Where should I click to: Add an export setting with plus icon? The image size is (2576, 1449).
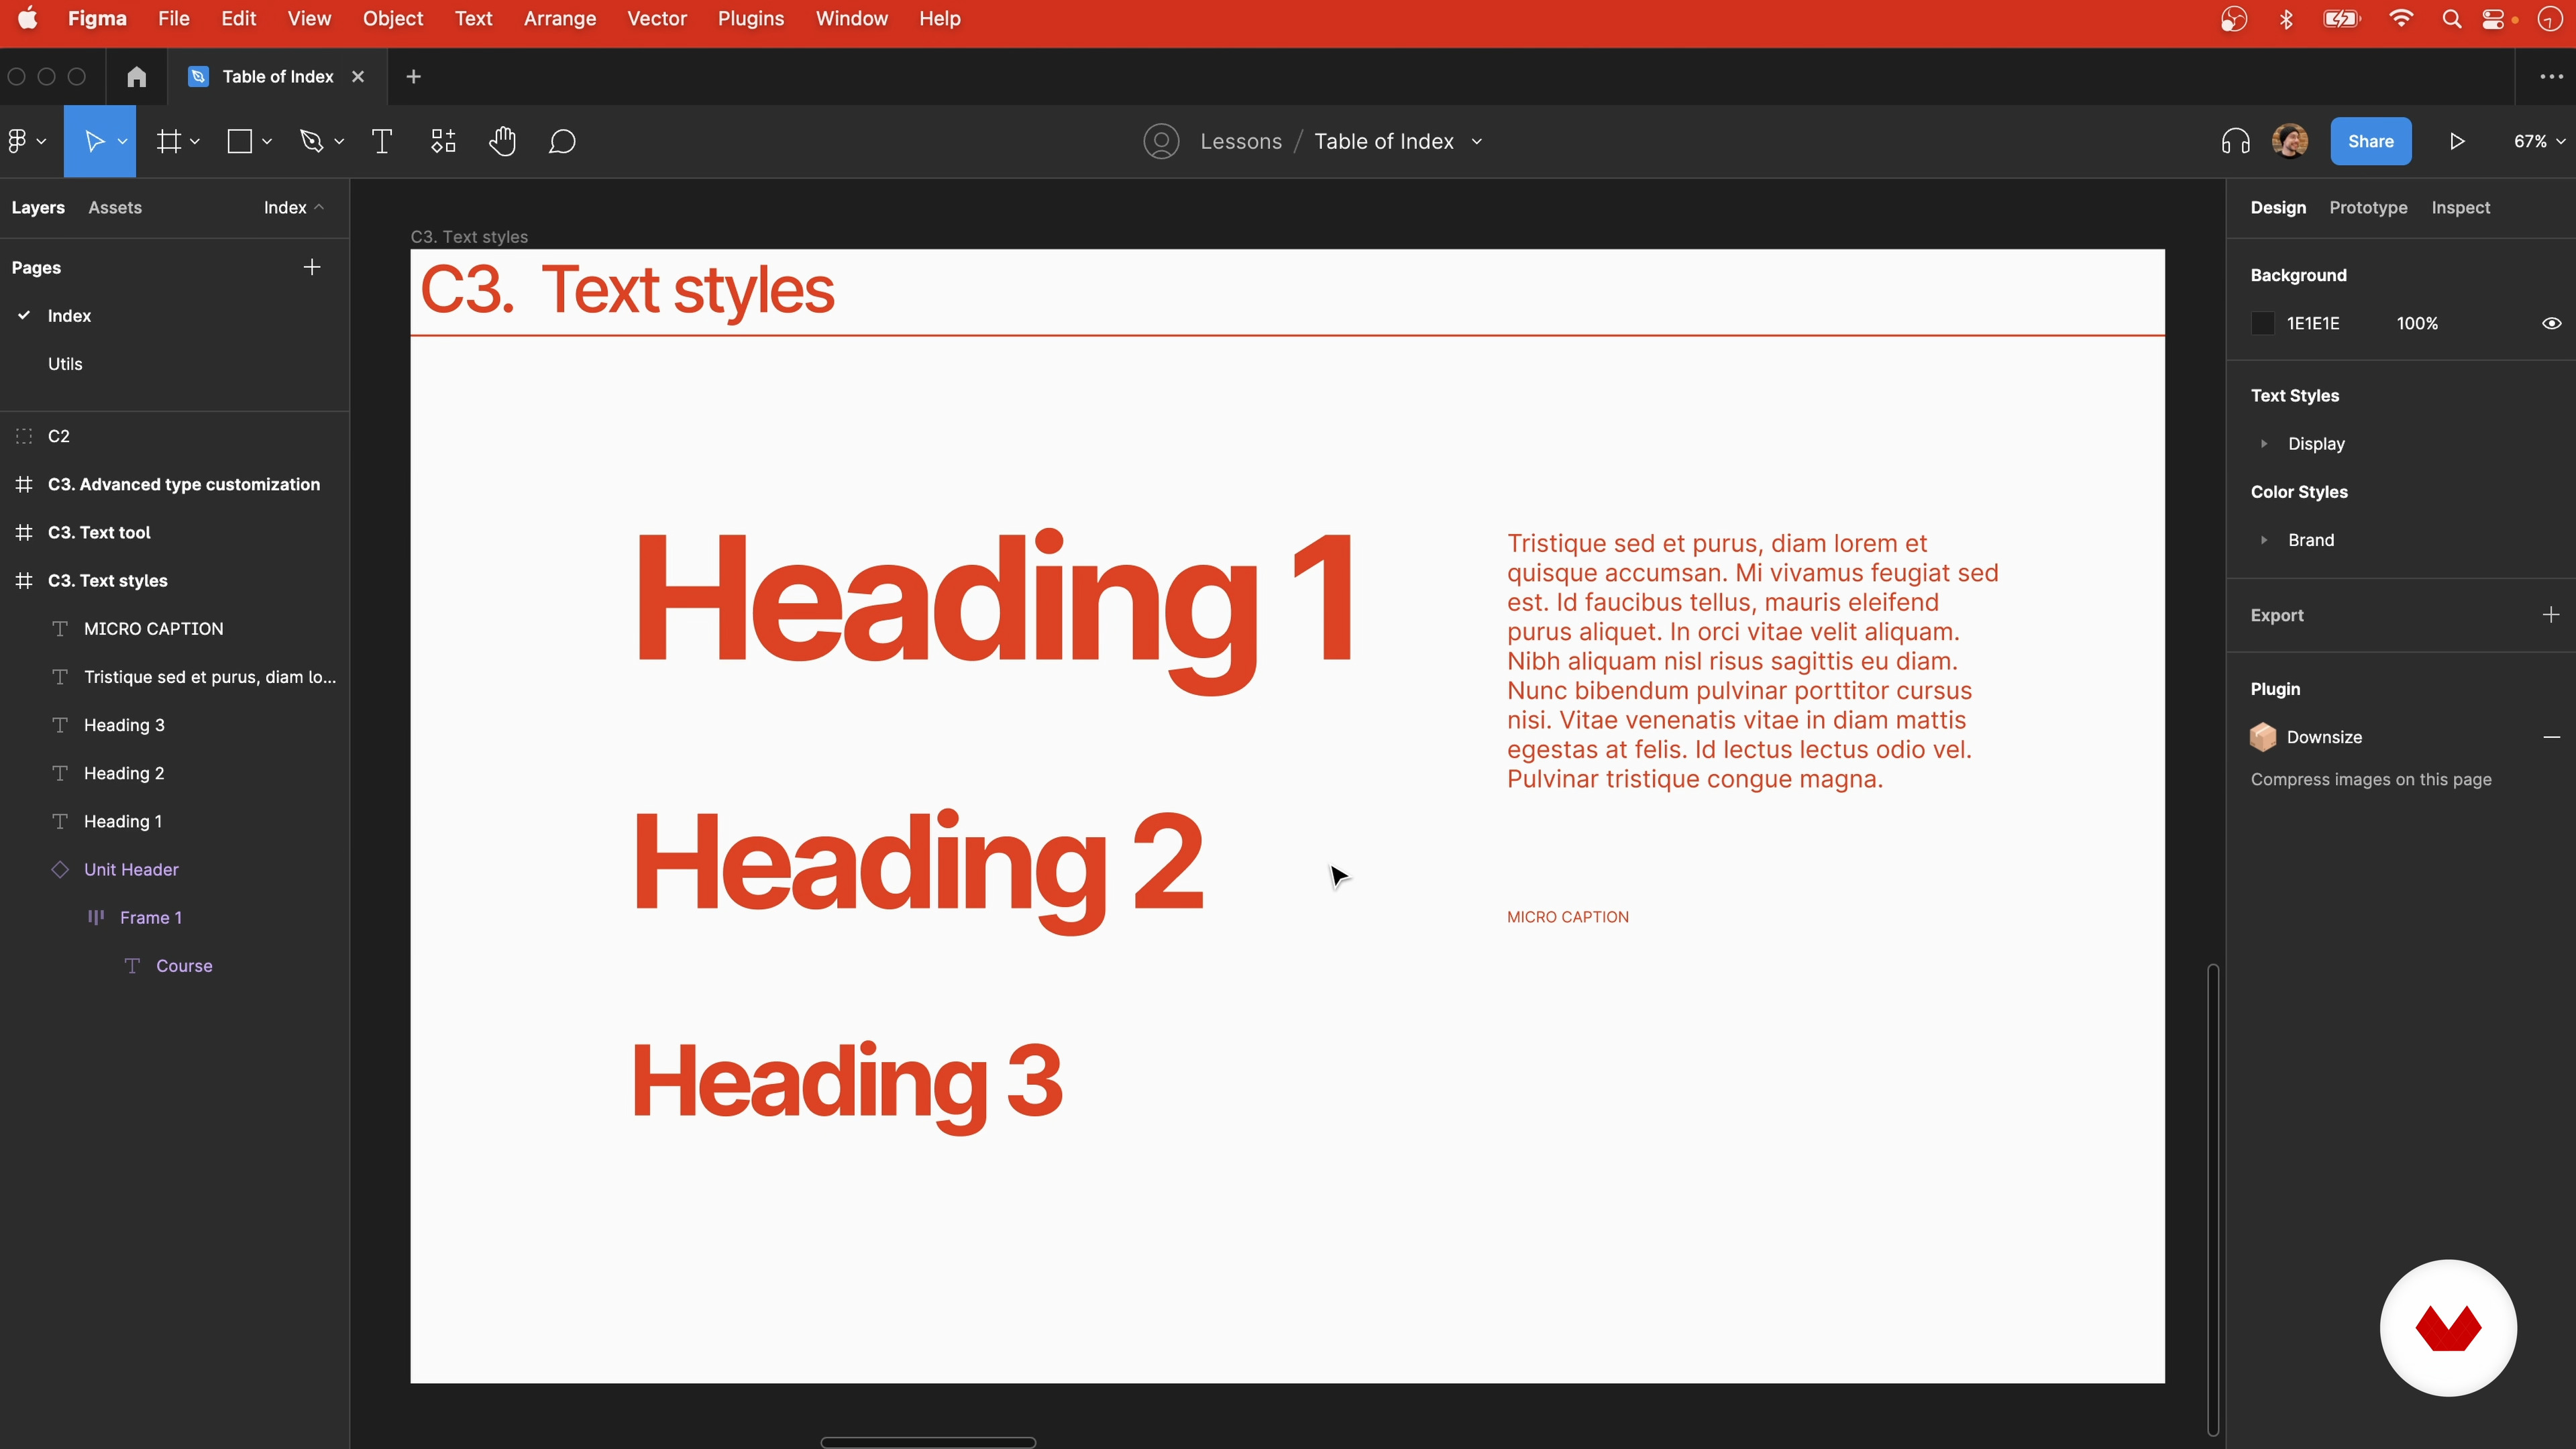coord(2551,615)
